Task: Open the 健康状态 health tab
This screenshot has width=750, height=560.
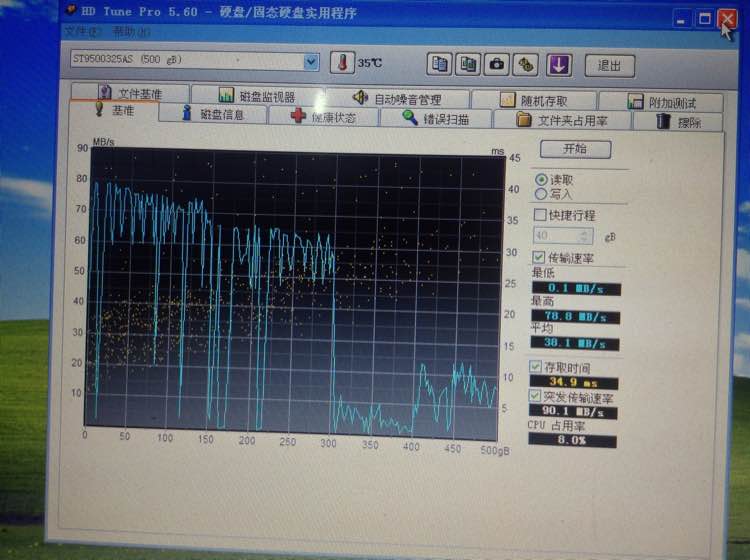Action: click(324, 117)
